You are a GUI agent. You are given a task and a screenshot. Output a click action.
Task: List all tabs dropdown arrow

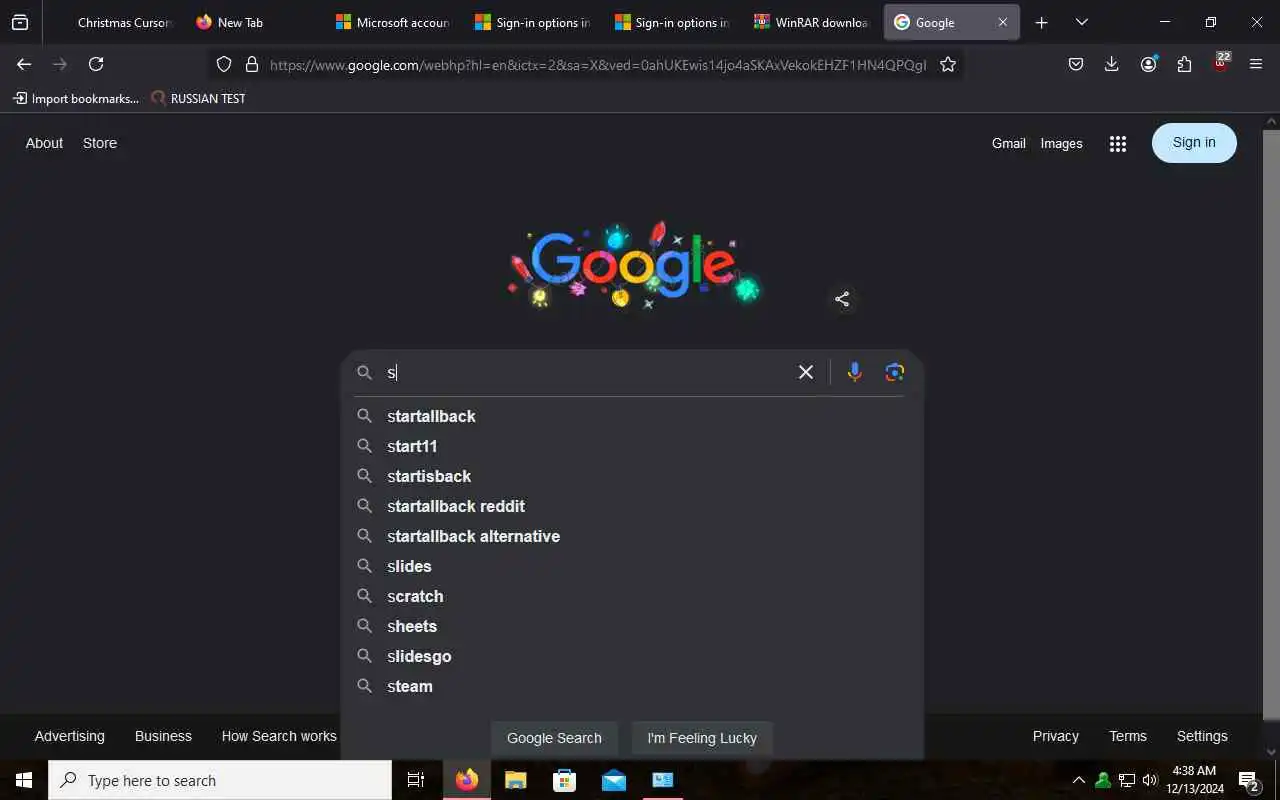tap(1081, 22)
